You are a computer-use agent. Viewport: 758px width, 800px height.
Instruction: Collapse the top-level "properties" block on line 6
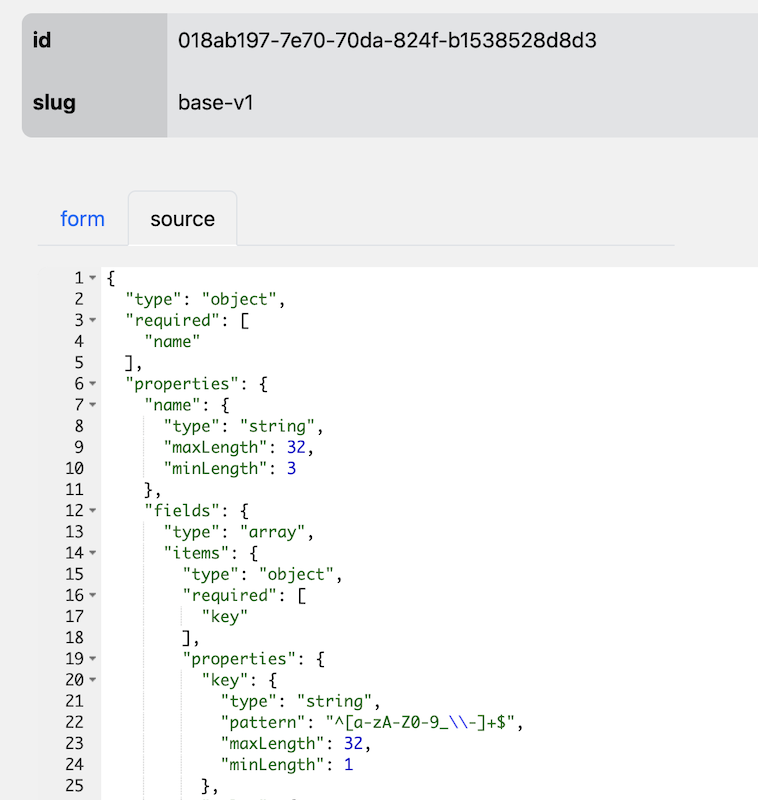point(93,383)
